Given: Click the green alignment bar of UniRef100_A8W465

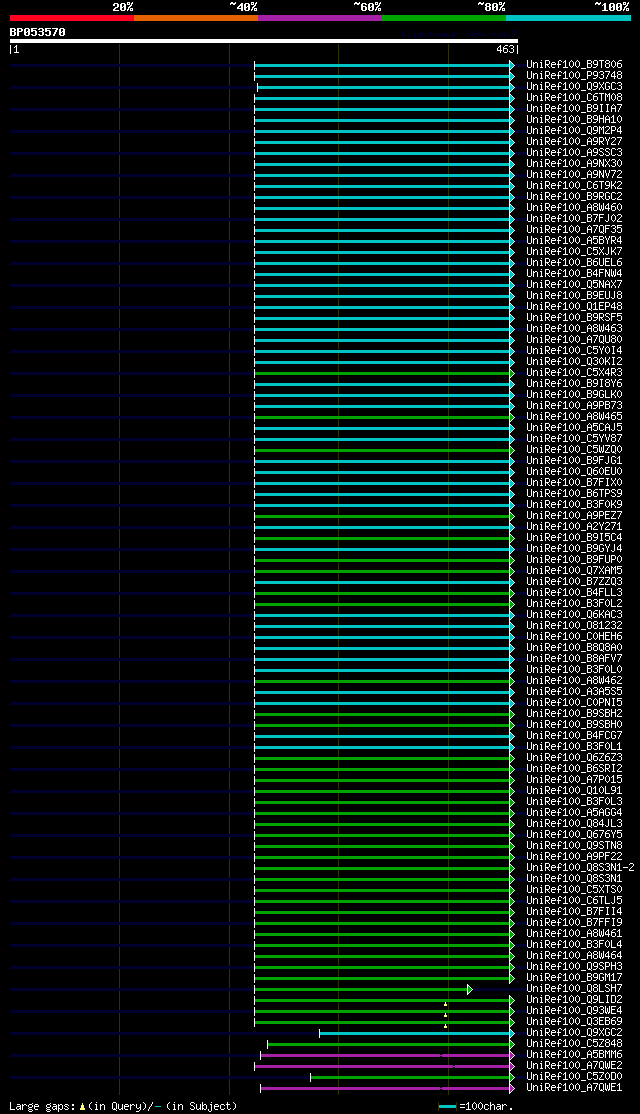Looking at the screenshot, I should pos(382,417).
